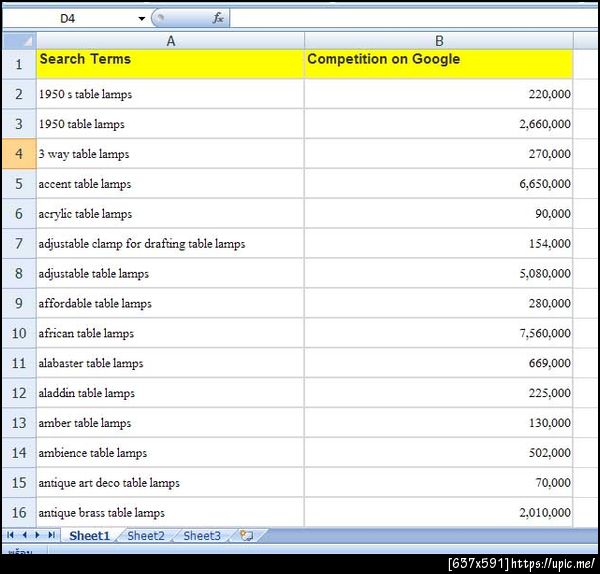The width and height of the screenshot is (600, 574).
Task: Click the Insert Worksheet icon
Action: (x=246, y=535)
